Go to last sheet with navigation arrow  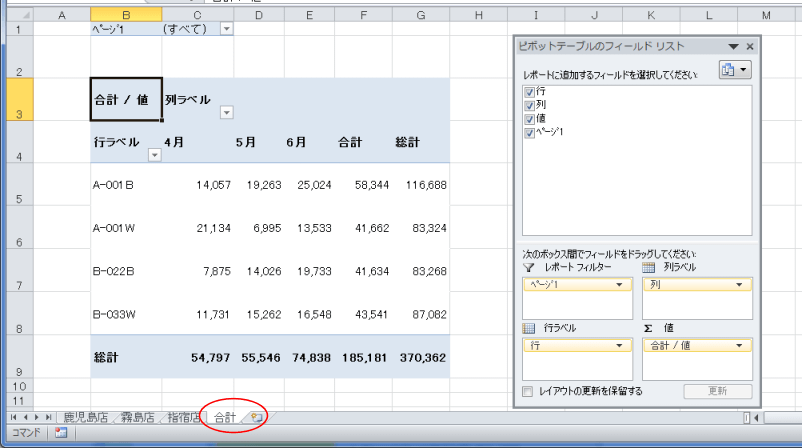[x=48, y=416]
